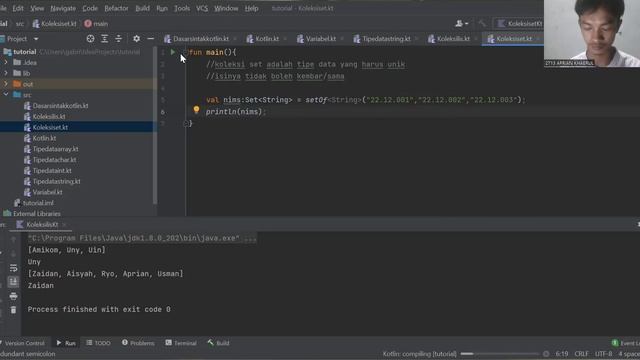Open the Code menu
Viewport: 640px width, 360px height.
click(x=90, y=8)
